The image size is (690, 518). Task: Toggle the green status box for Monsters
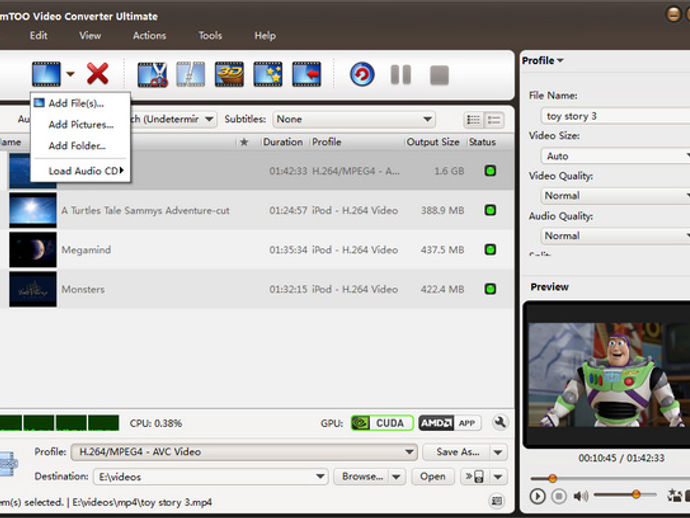coord(490,289)
